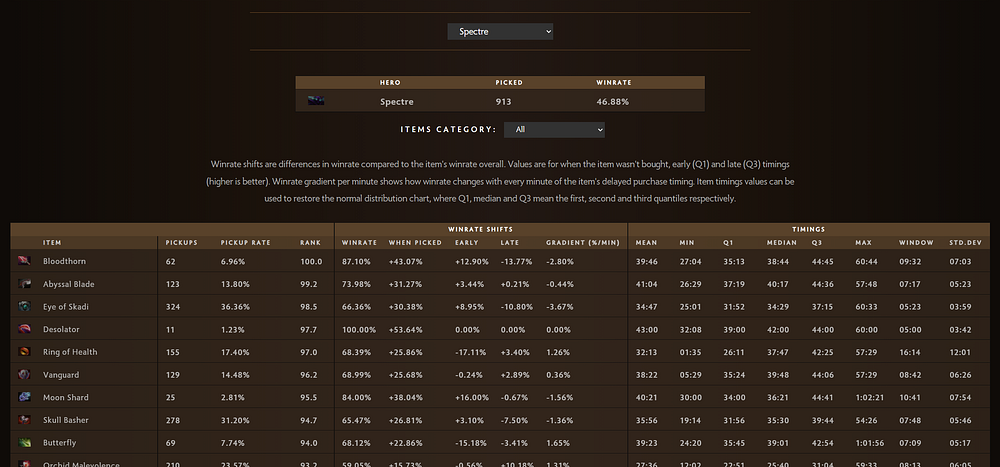
Task: Click Butterfly's 1.65% gradient value
Action: click(x=557, y=442)
